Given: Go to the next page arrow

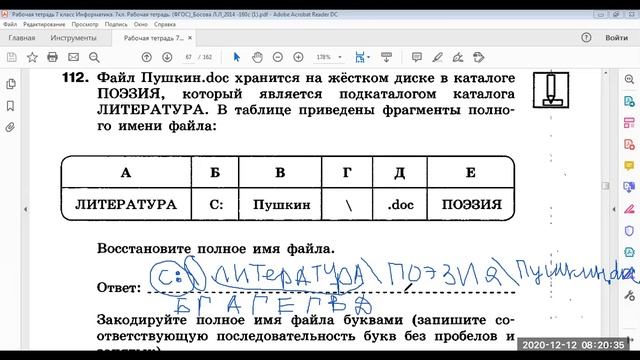Looking at the screenshot, I should (167, 57).
